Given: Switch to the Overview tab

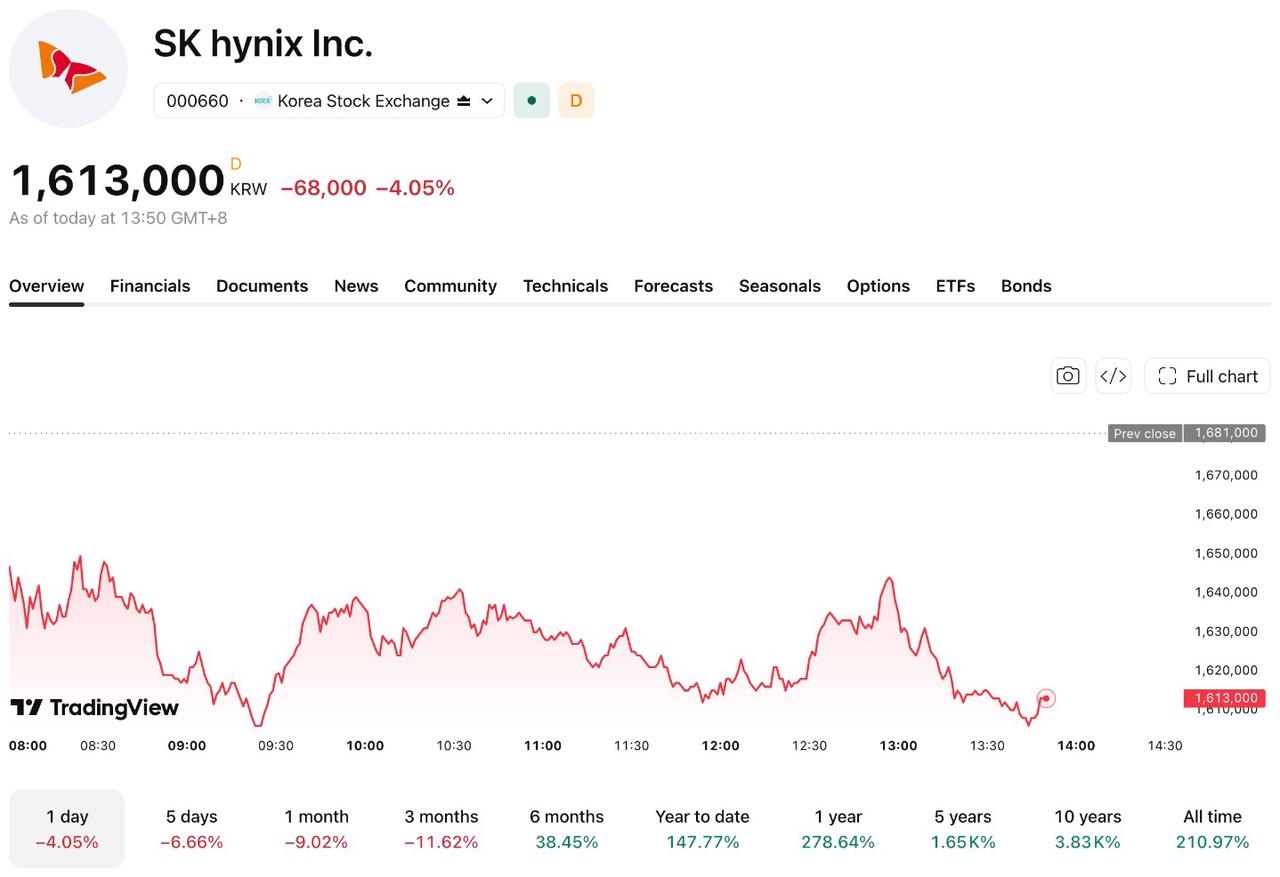Looking at the screenshot, I should (x=47, y=286).
